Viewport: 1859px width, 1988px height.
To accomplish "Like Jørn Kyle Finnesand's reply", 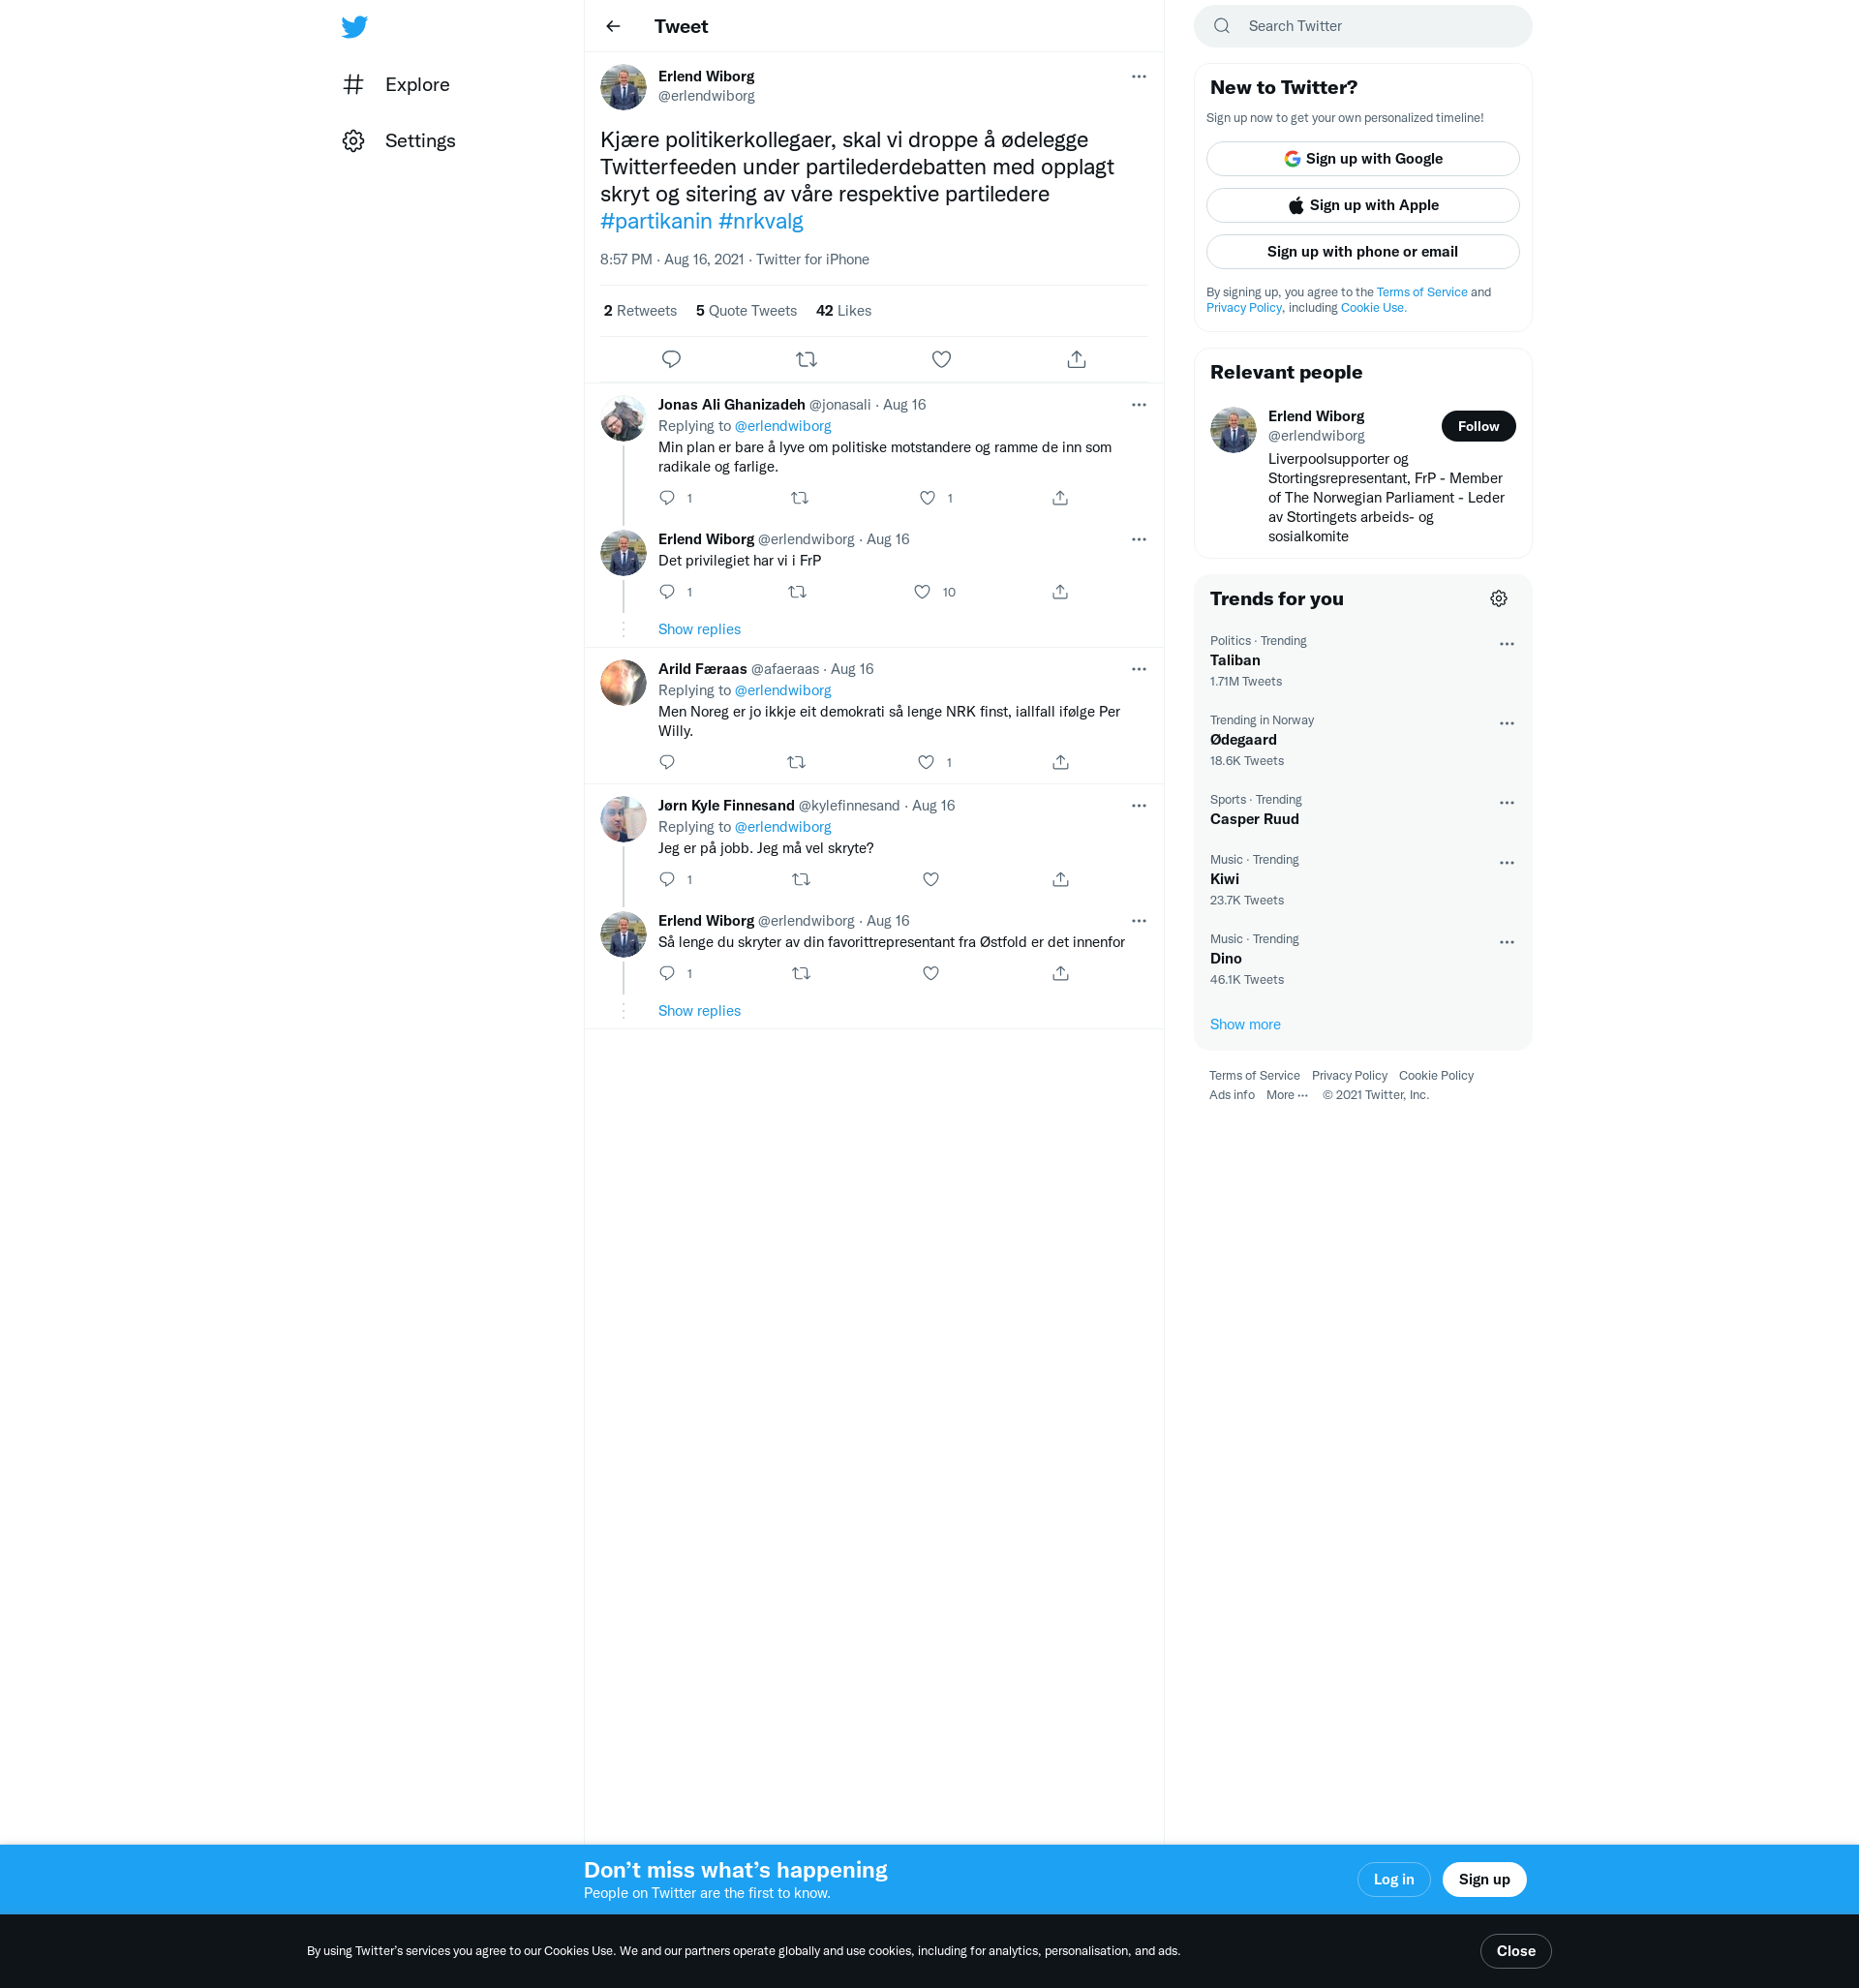I will pyautogui.click(x=930, y=879).
